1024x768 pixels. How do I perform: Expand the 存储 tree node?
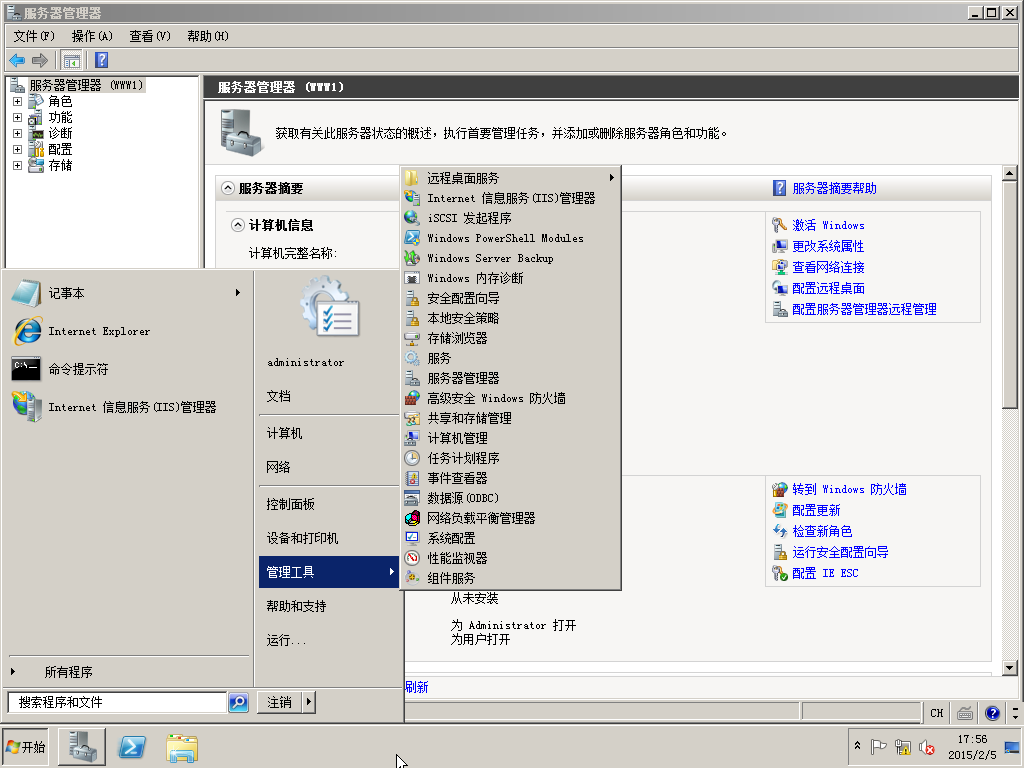(x=18, y=165)
